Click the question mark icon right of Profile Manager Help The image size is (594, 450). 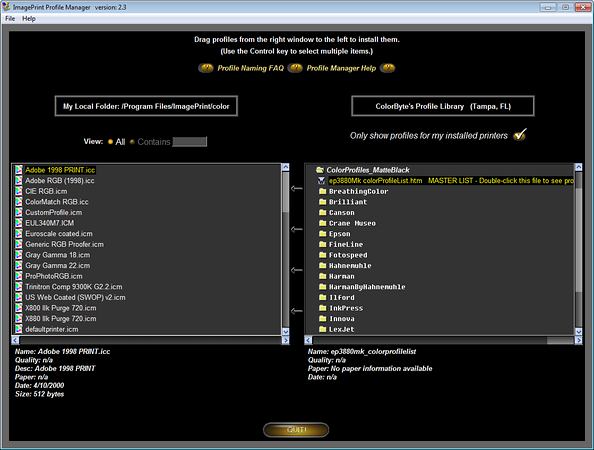(388, 68)
